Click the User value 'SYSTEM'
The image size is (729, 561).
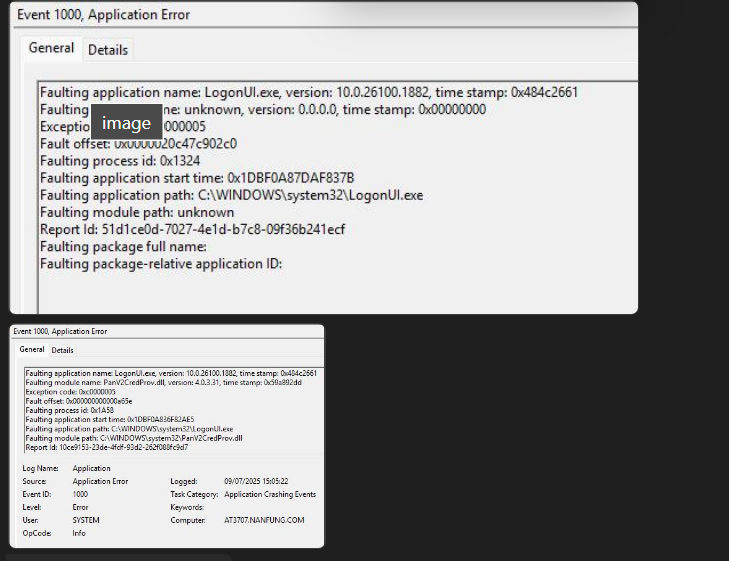click(86, 520)
